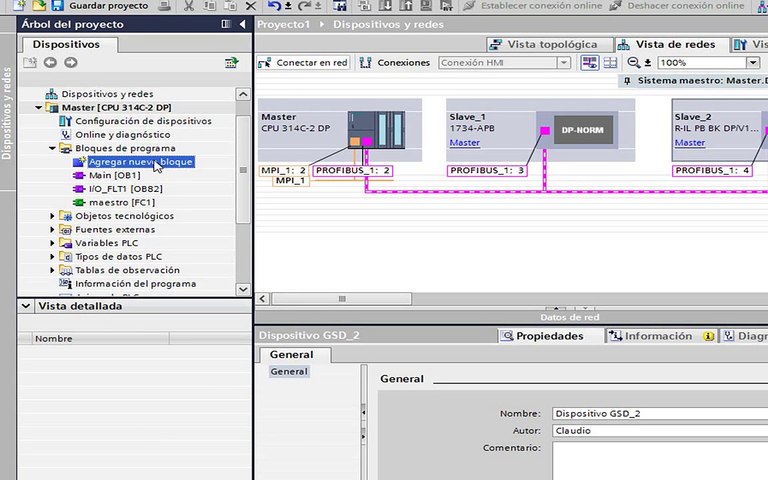Click Deshacer conexión online
The width and height of the screenshot is (768, 480).
(x=677, y=6)
